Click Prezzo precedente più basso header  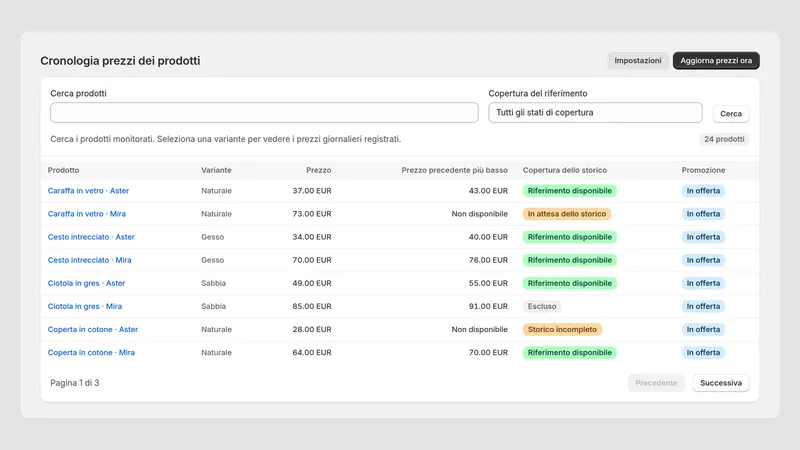tap(454, 170)
